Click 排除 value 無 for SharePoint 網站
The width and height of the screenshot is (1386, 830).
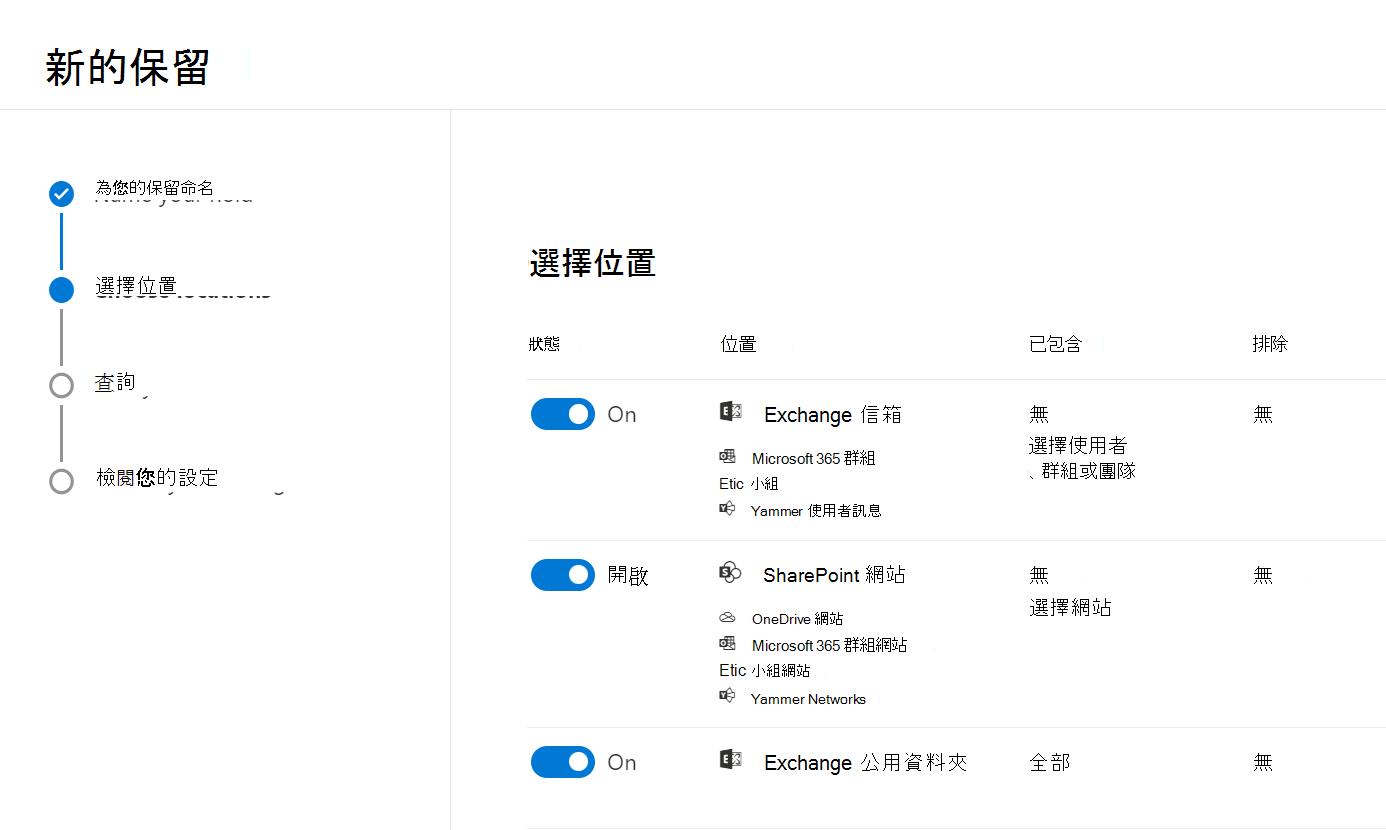tap(1263, 575)
